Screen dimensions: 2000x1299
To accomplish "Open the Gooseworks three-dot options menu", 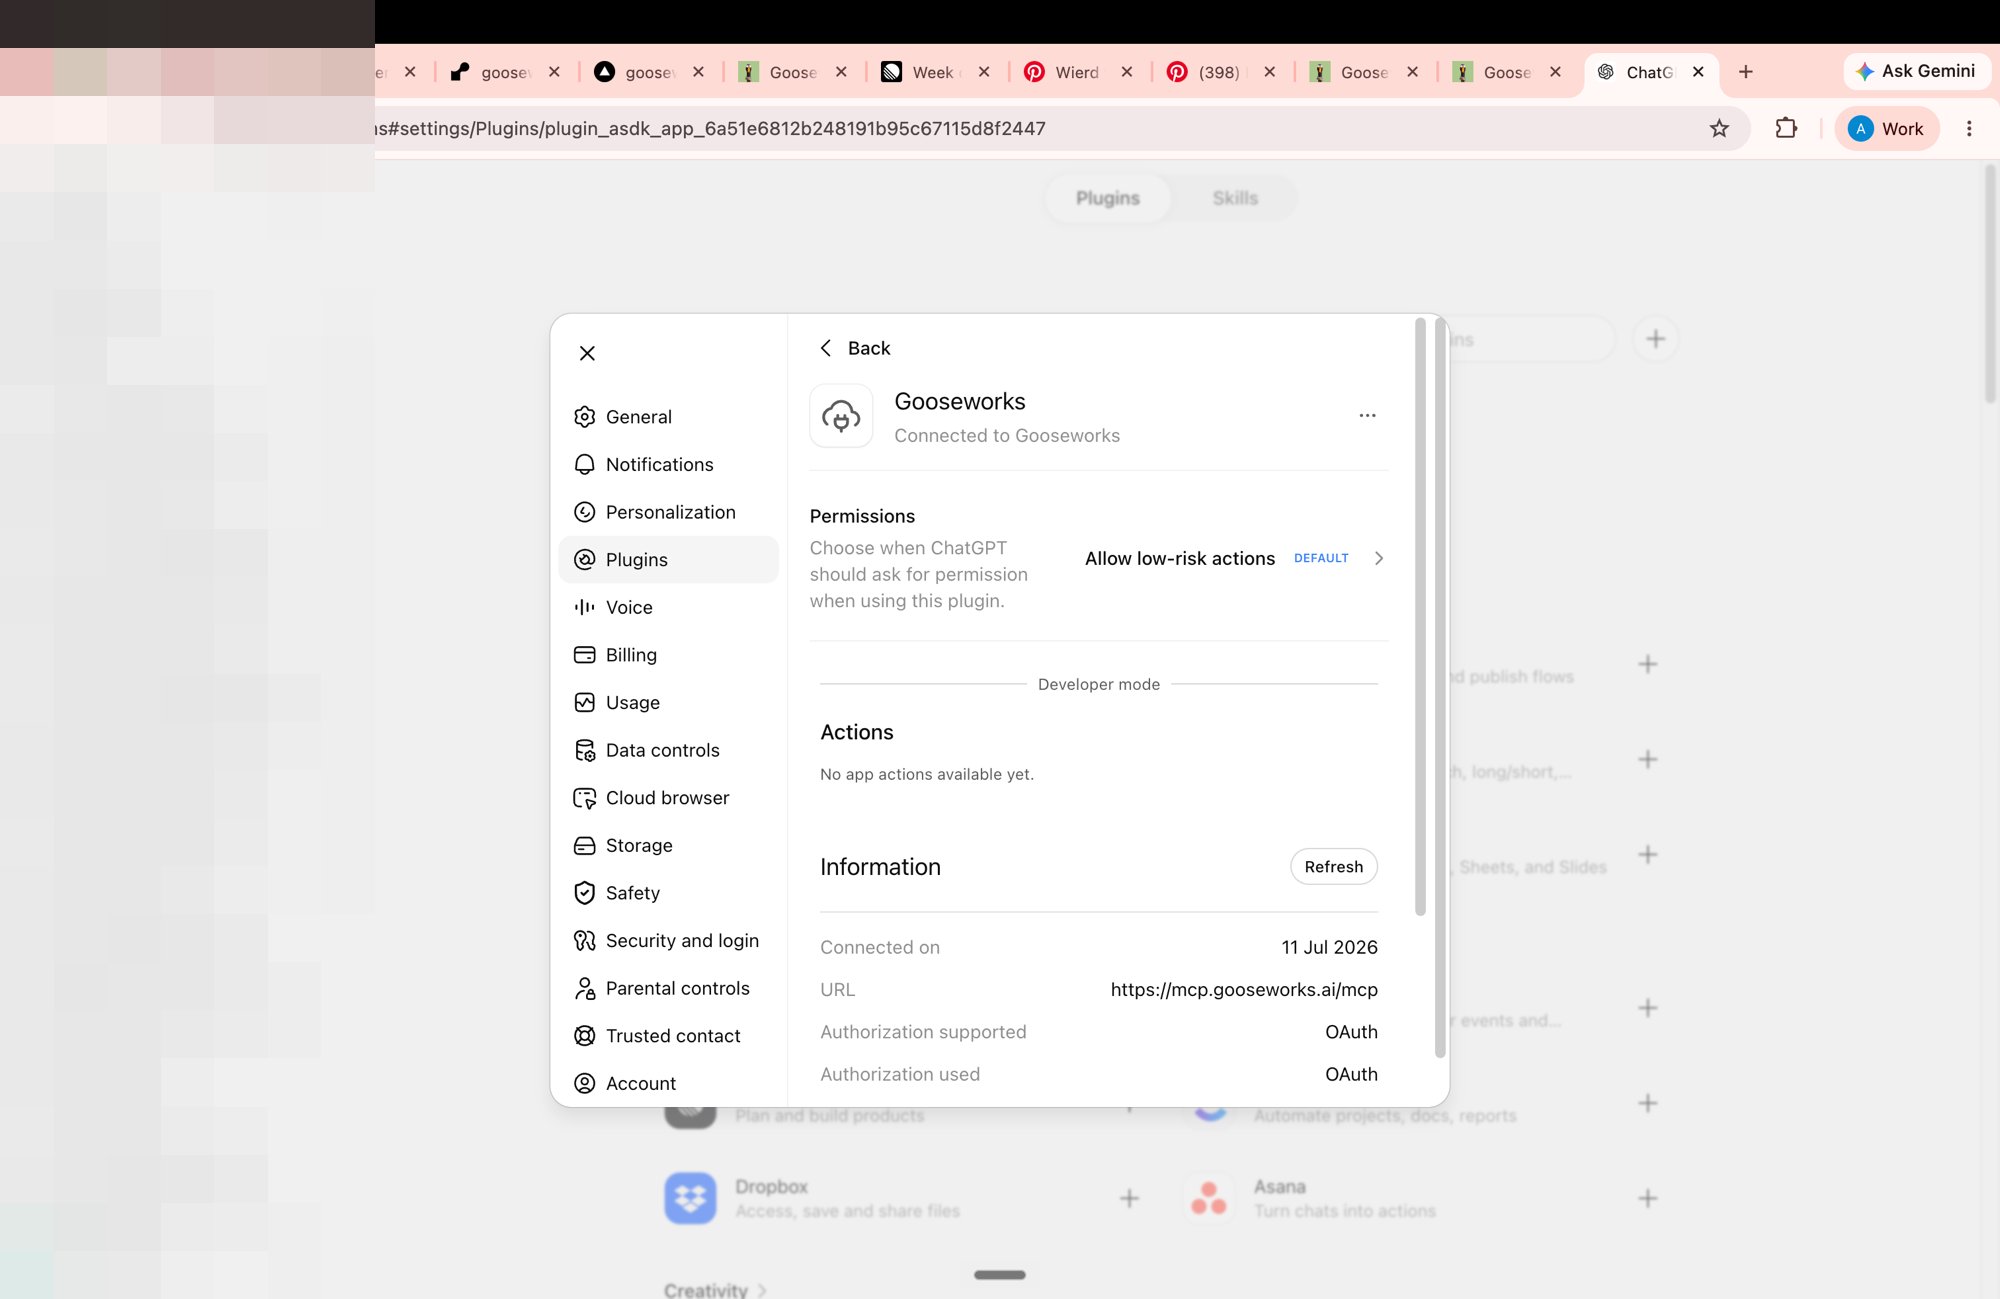I will click(x=1367, y=415).
